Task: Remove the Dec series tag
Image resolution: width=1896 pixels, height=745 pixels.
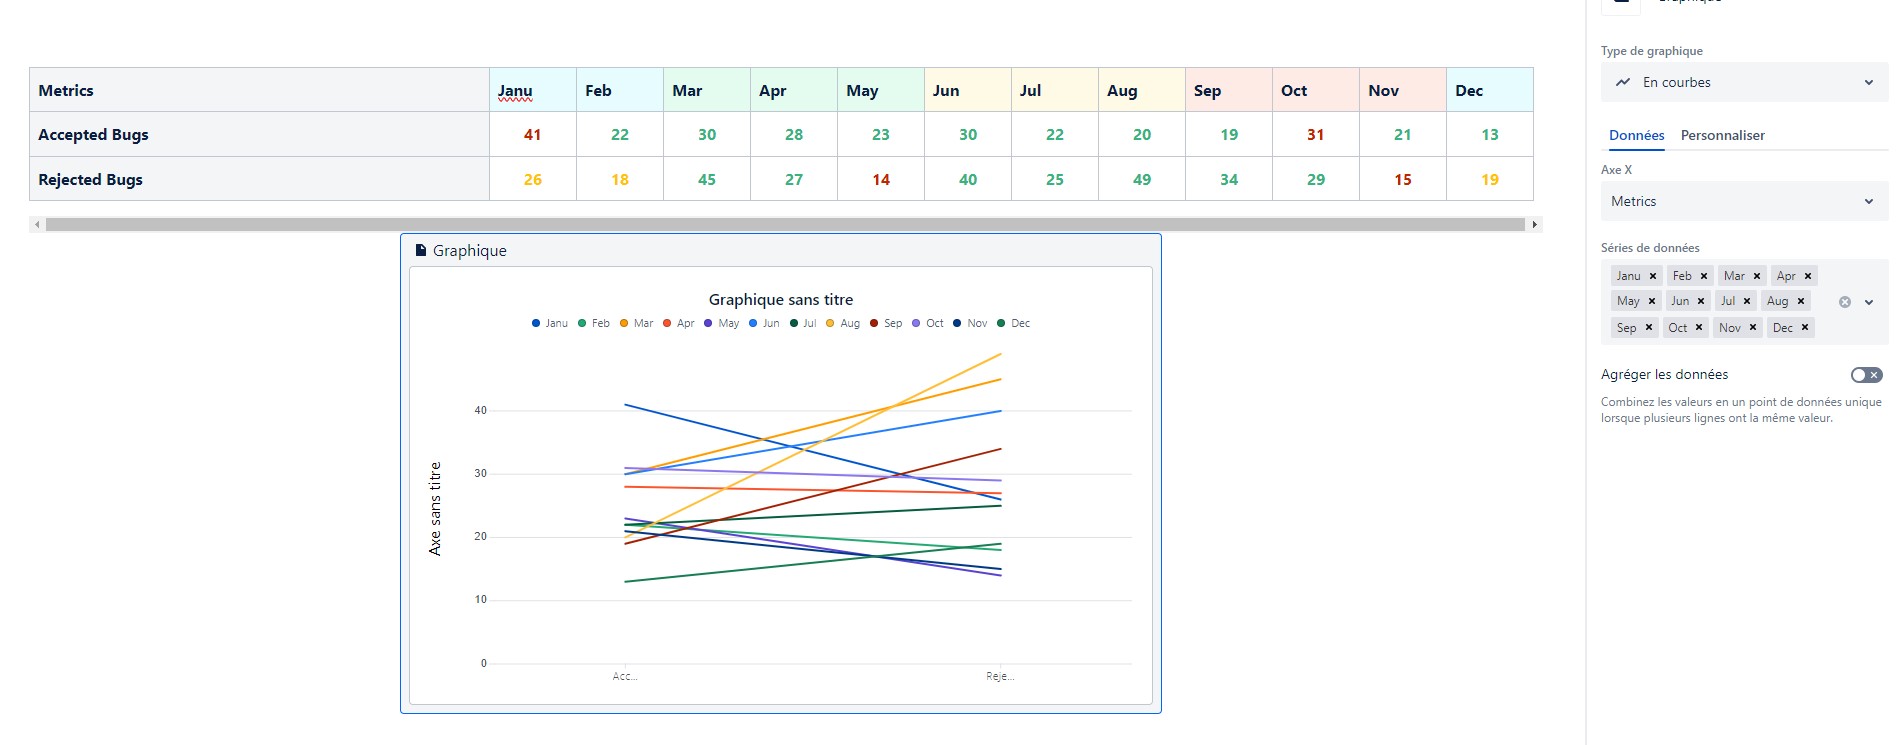Action: pyautogui.click(x=1805, y=327)
